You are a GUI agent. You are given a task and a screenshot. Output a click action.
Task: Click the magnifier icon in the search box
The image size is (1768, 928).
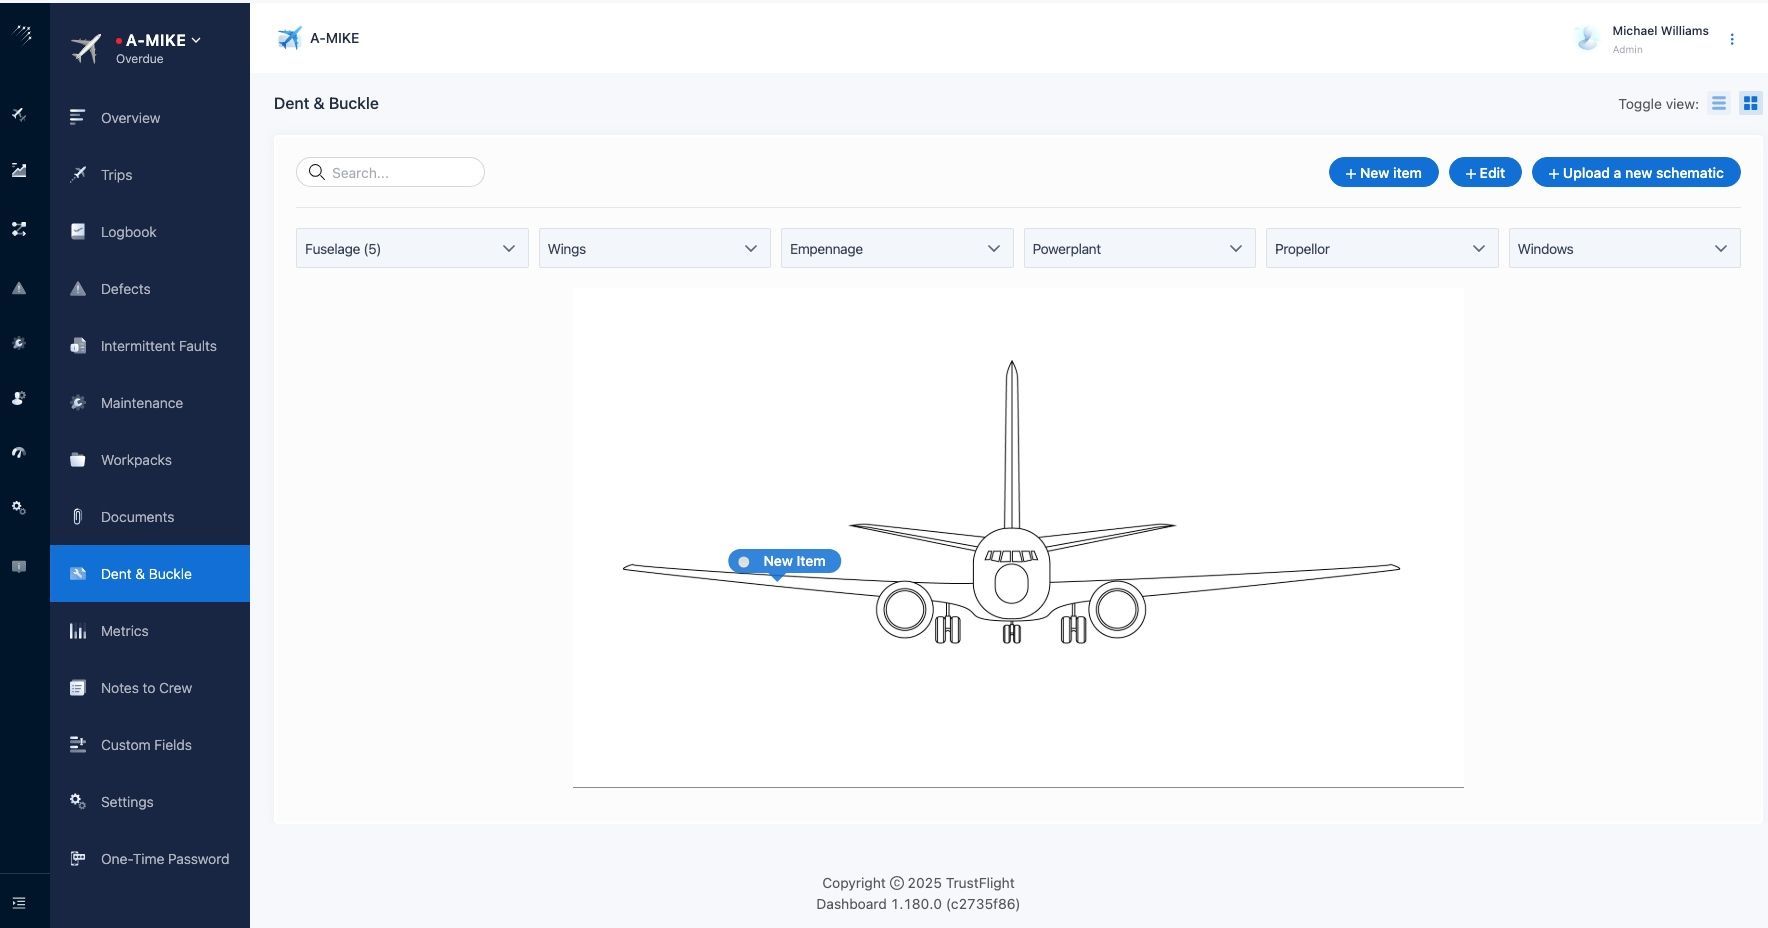(316, 172)
